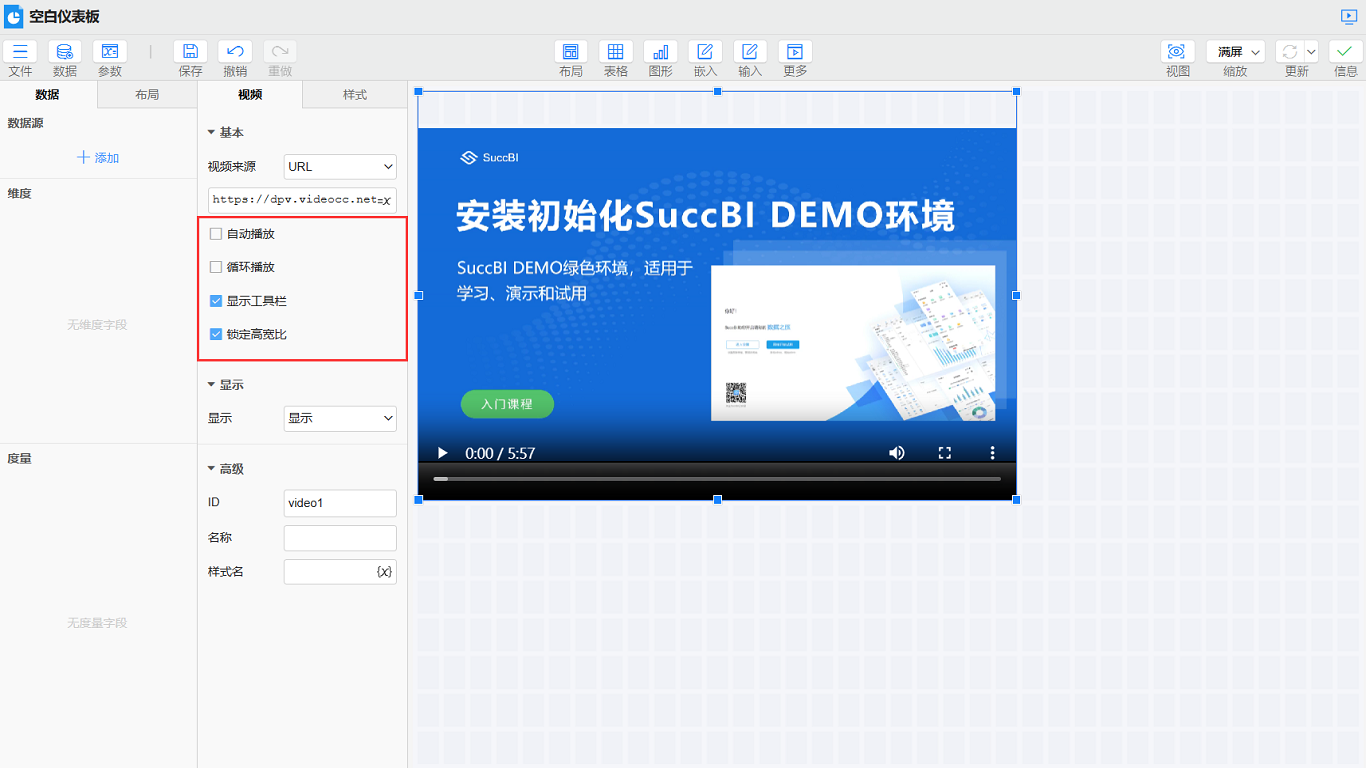Click the Undo (撤销) icon
This screenshot has width=1366, height=768.
coord(235,52)
